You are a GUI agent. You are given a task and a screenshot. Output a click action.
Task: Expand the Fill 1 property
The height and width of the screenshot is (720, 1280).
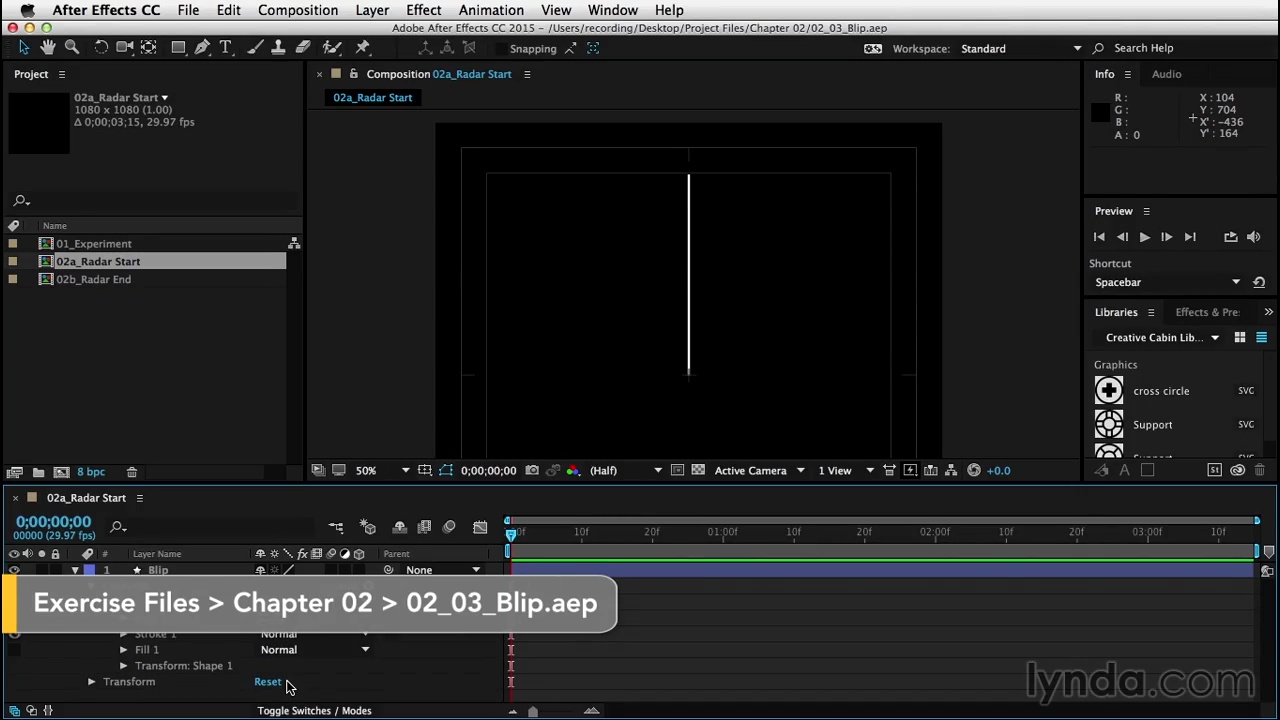pyautogui.click(x=123, y=650)
